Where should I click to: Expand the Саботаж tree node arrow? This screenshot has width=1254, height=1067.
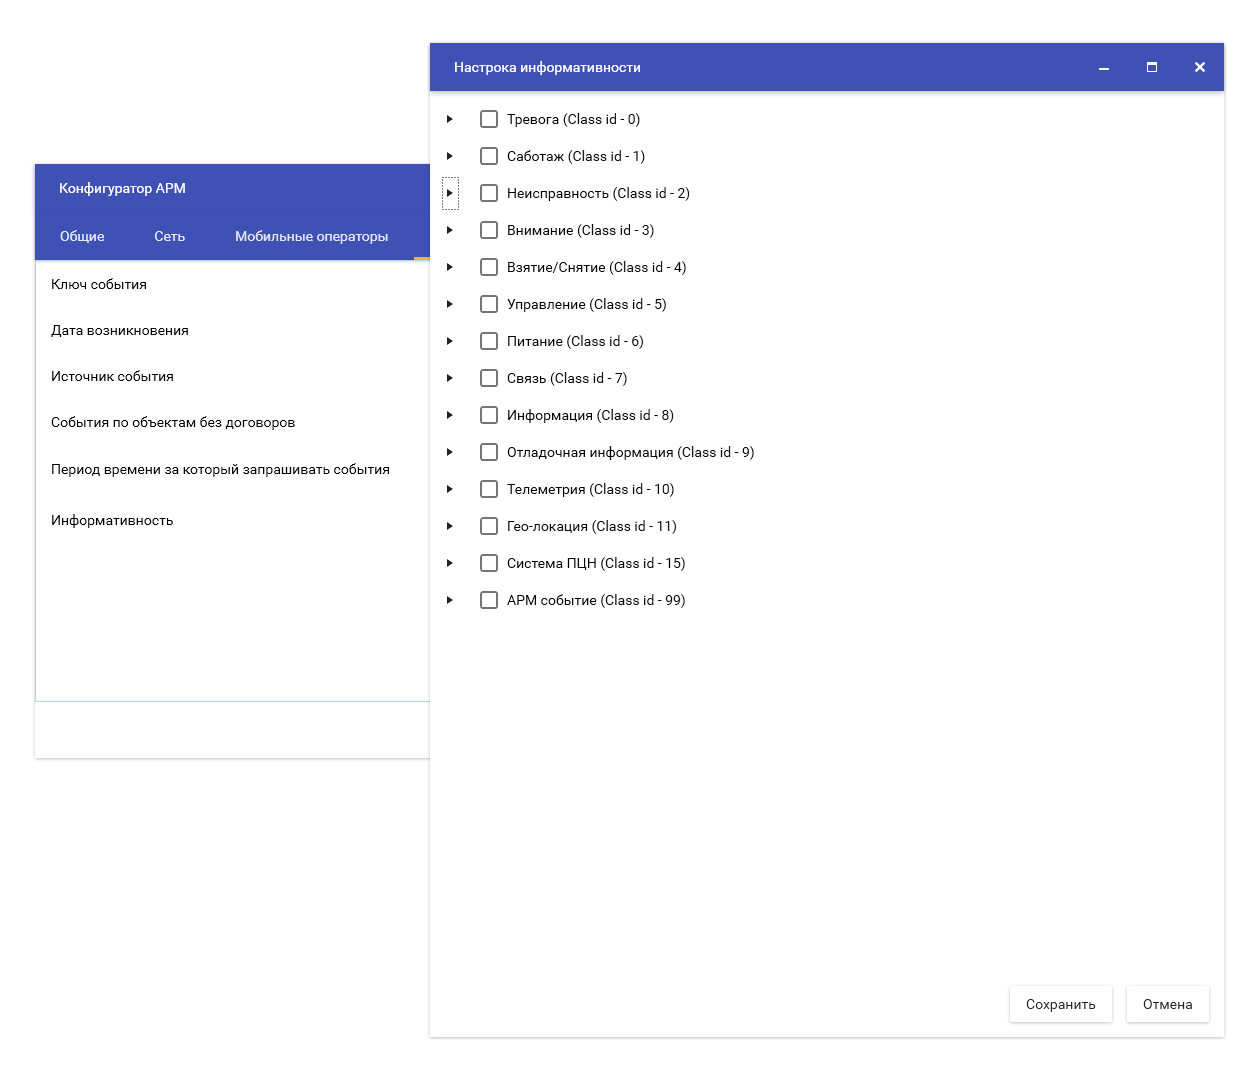coord(450,156)
